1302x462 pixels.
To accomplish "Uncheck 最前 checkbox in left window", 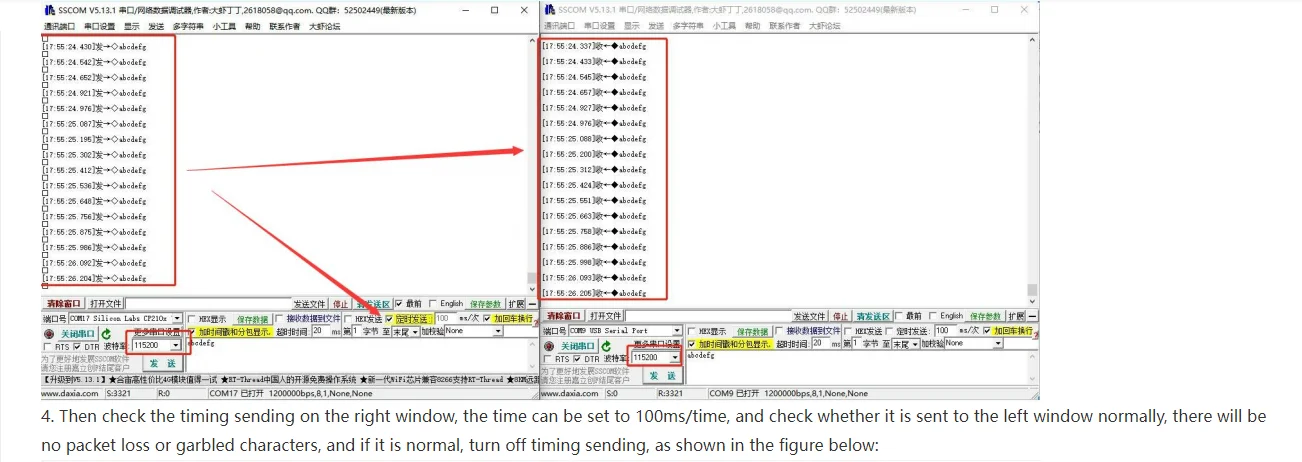I will 399,304.
